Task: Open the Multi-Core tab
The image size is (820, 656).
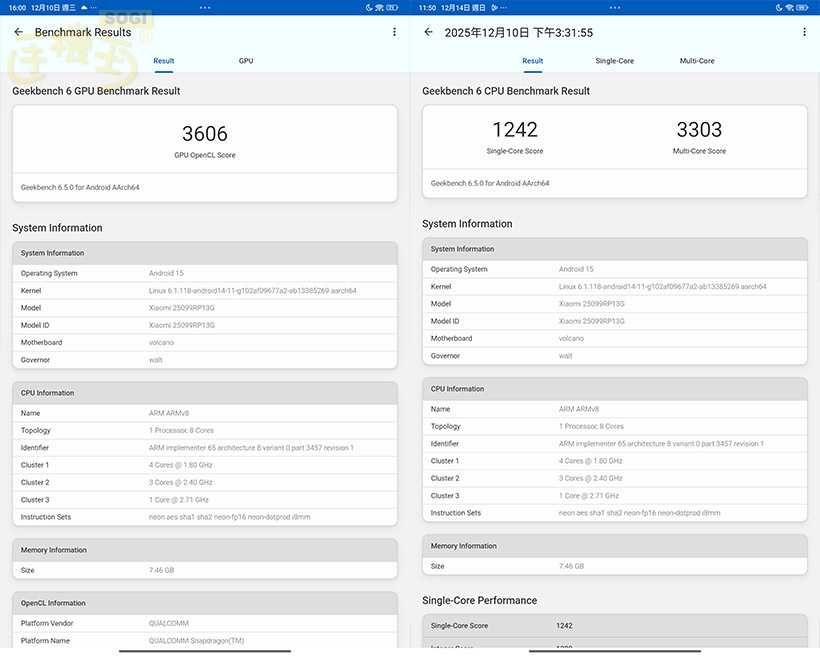Action: (697, 61)
